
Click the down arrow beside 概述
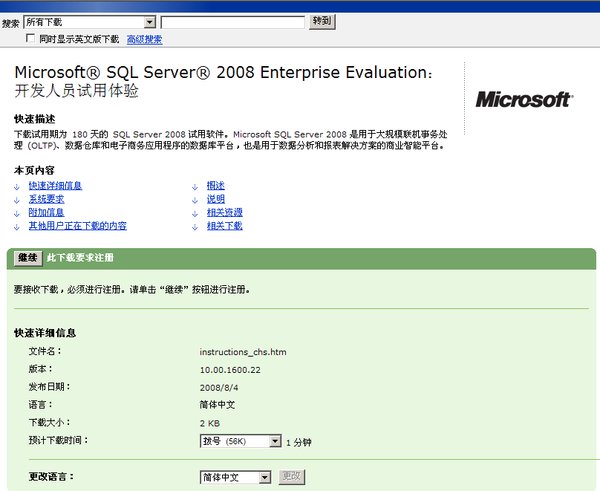tap(195, 187)
